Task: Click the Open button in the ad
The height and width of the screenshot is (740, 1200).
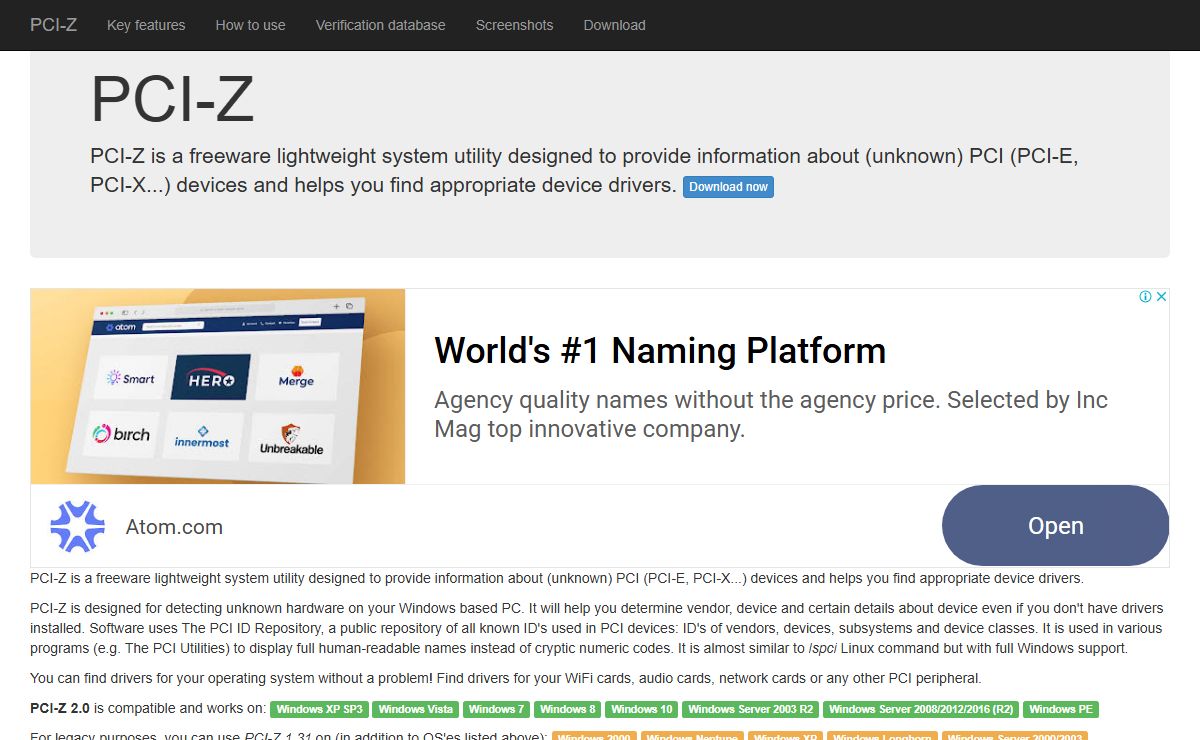Action: click(x=1055, y=526)
